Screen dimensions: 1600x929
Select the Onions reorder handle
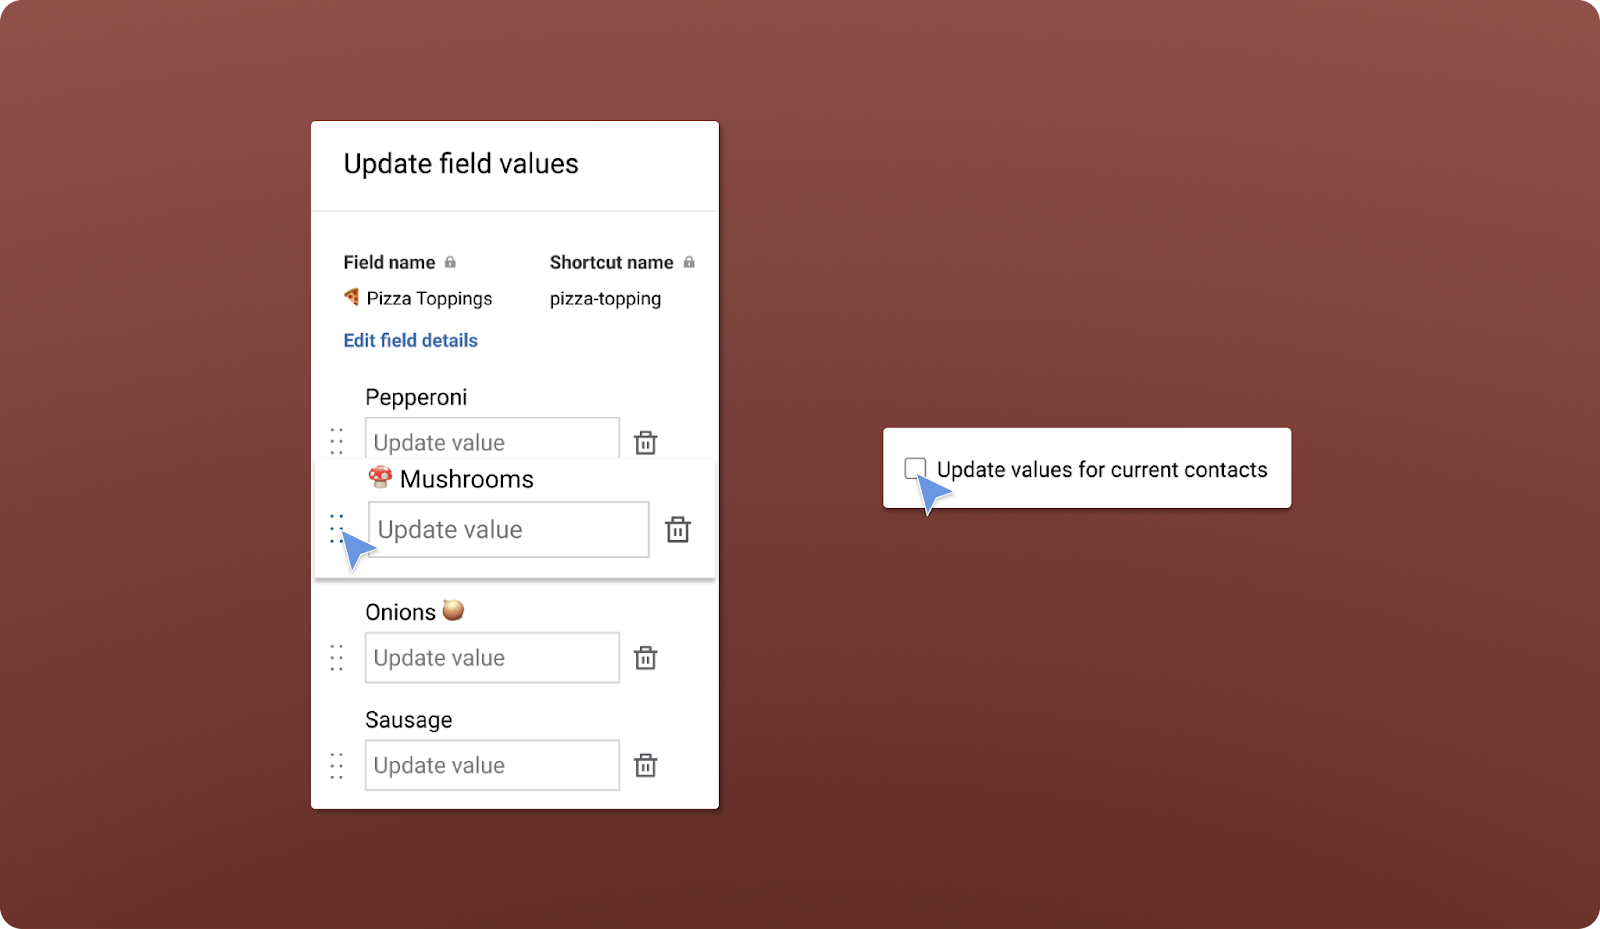(337, 657)
